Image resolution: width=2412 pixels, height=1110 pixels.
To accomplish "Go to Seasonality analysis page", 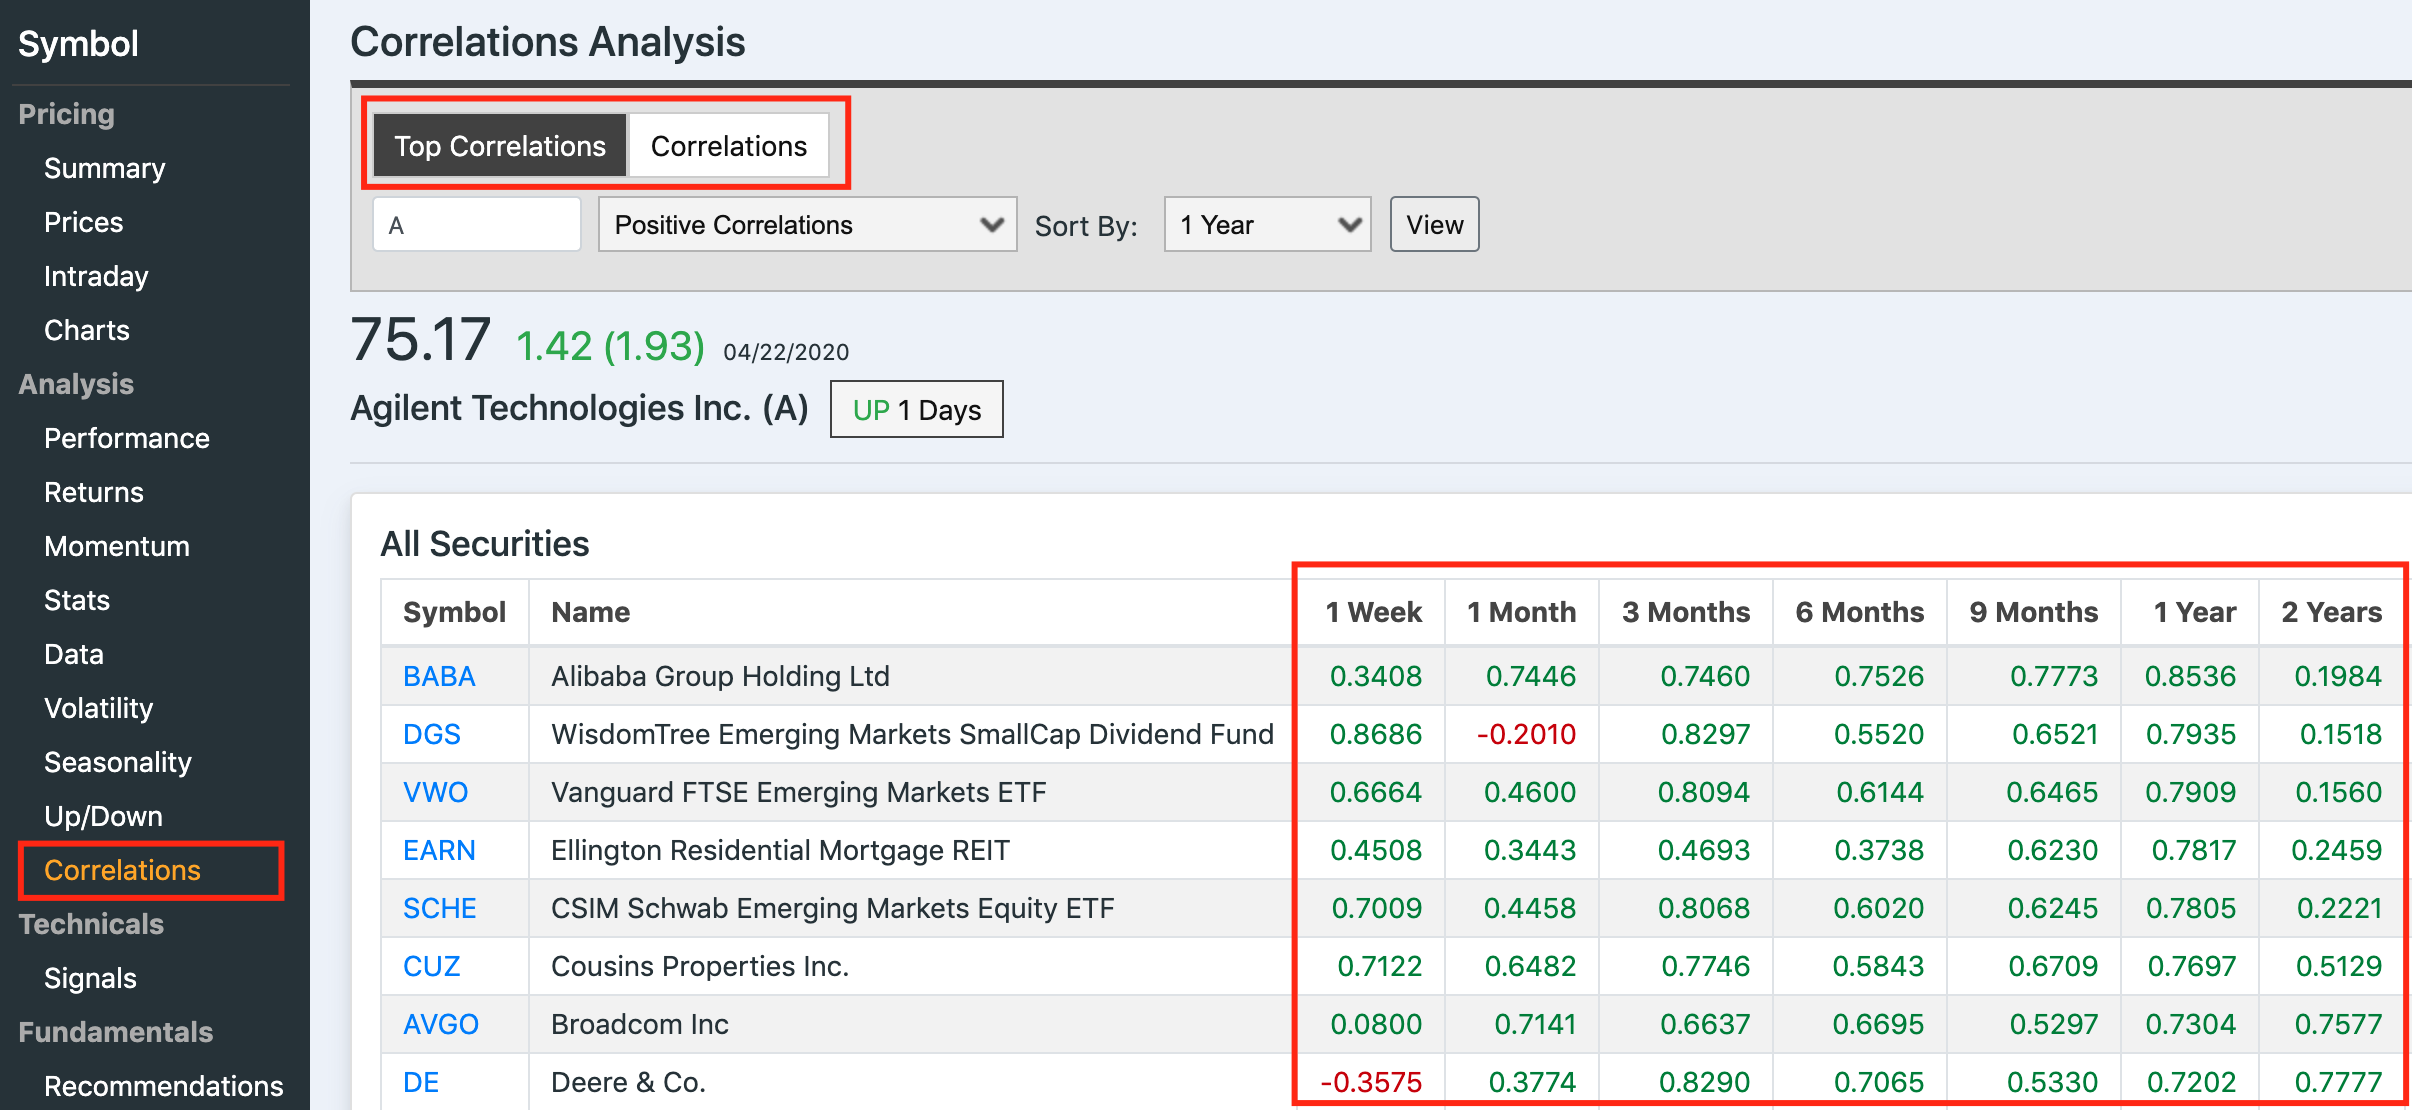I will [x=118, y=762].
